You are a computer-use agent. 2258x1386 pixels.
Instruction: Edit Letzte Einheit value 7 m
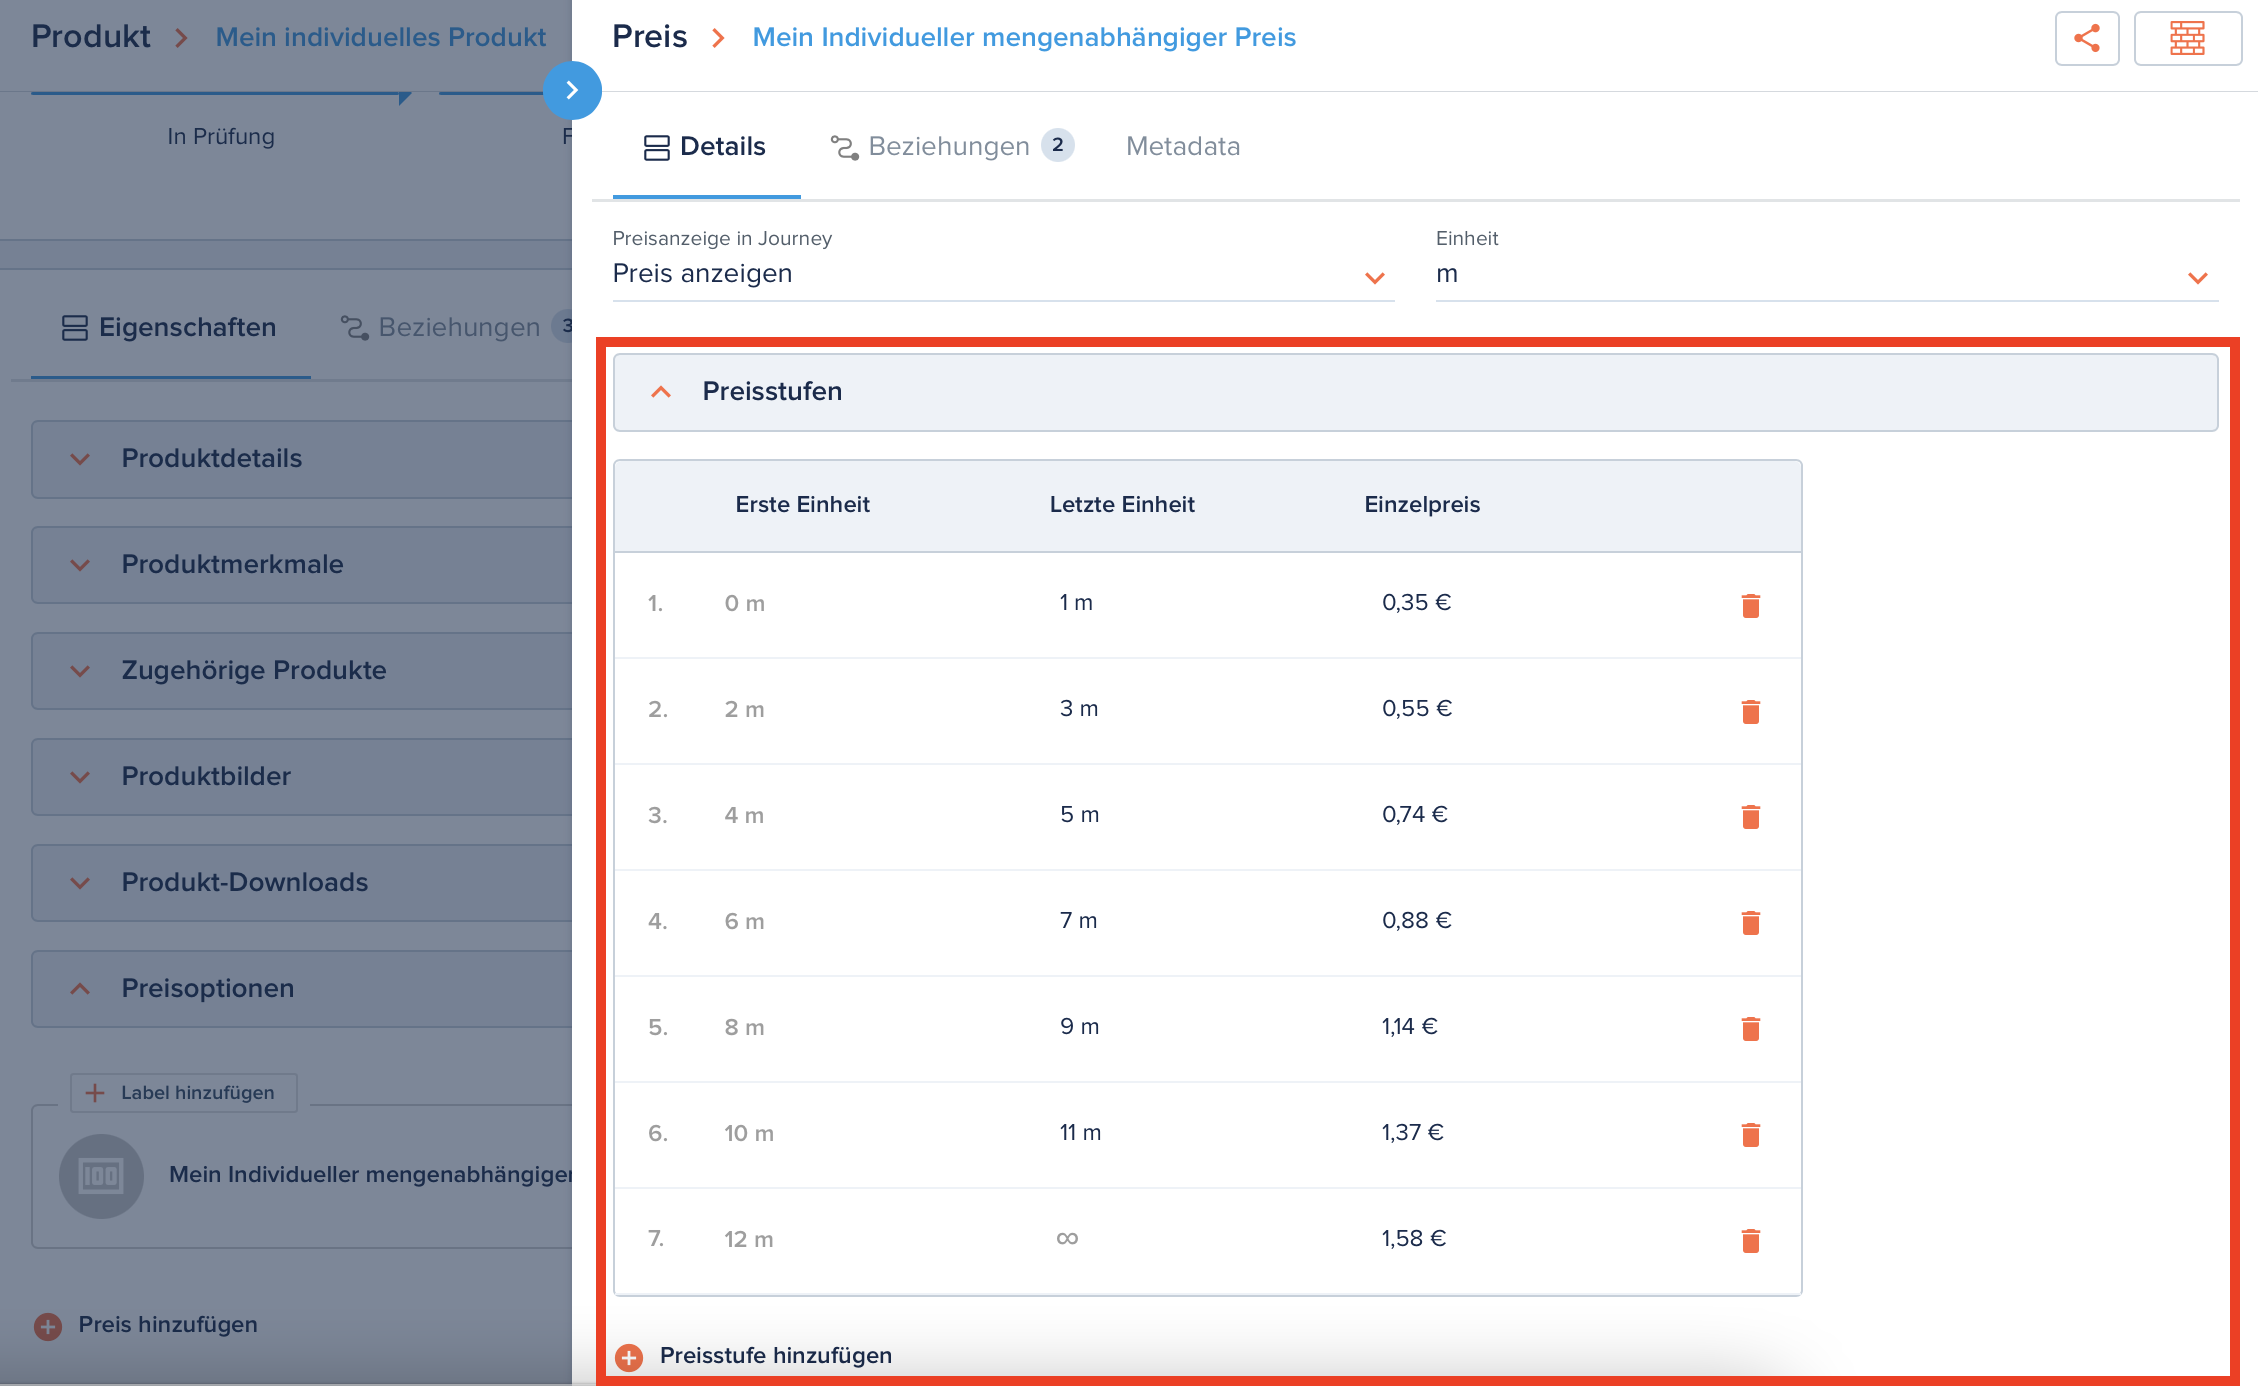click(x=1079, y=921)
